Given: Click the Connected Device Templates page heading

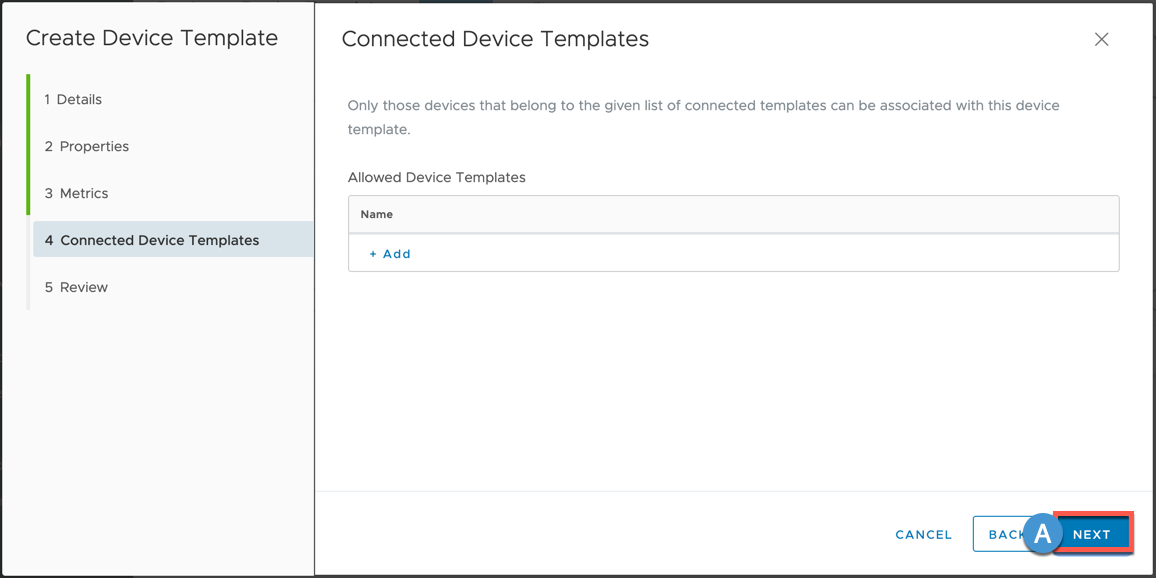Looking at the screenshot, I should (x=495, y=40).
